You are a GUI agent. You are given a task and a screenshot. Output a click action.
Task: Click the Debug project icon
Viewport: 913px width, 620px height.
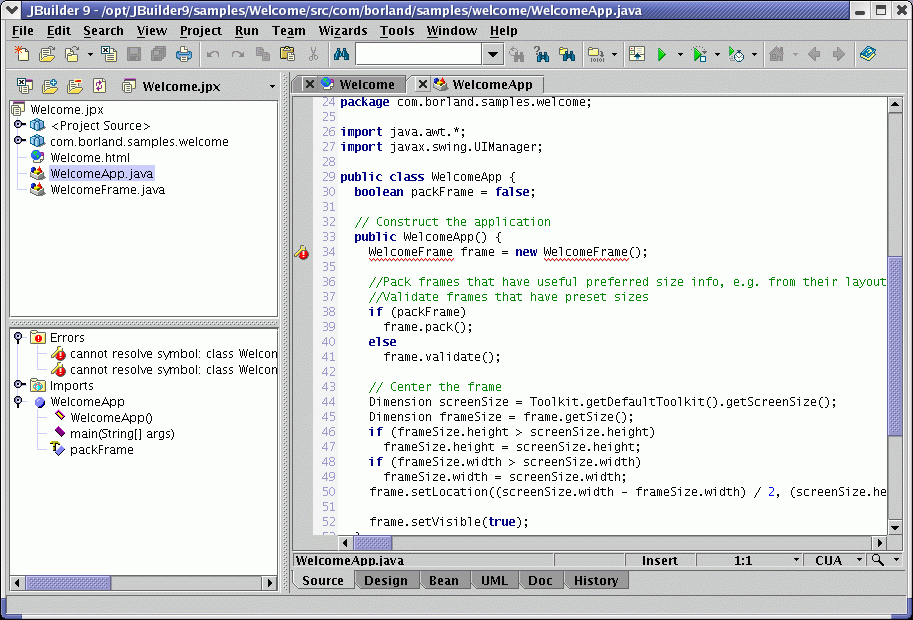pos(700,55)
